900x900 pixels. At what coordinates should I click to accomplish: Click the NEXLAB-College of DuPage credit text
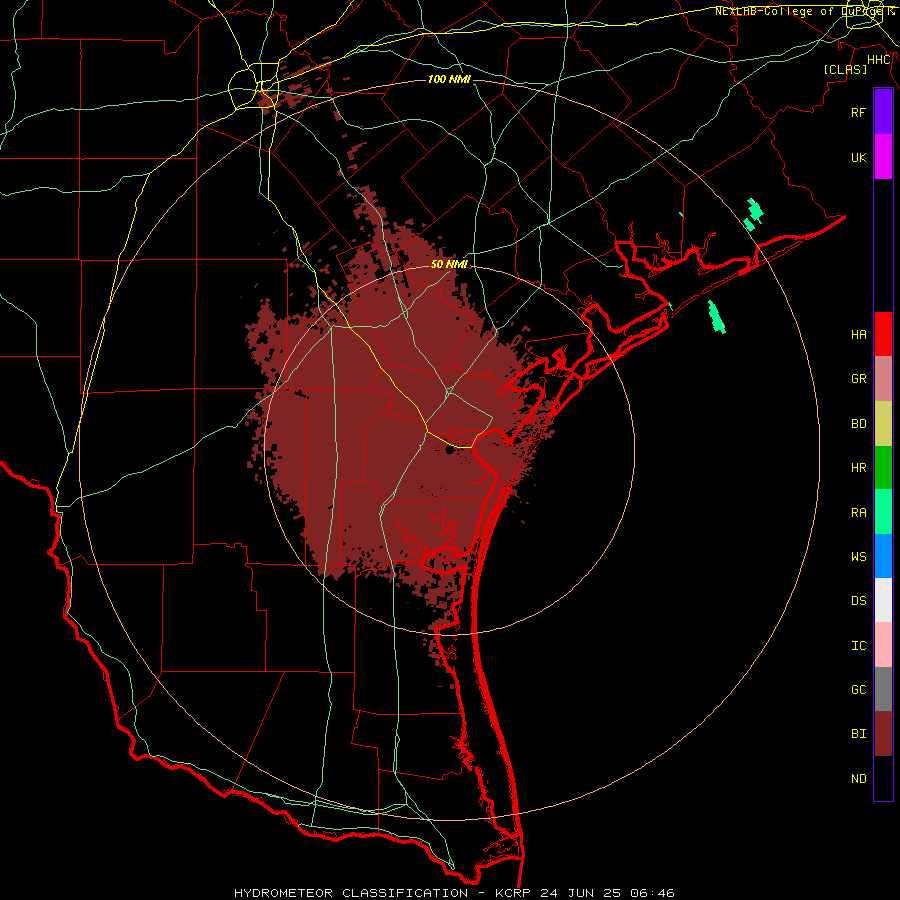point(805,11)
